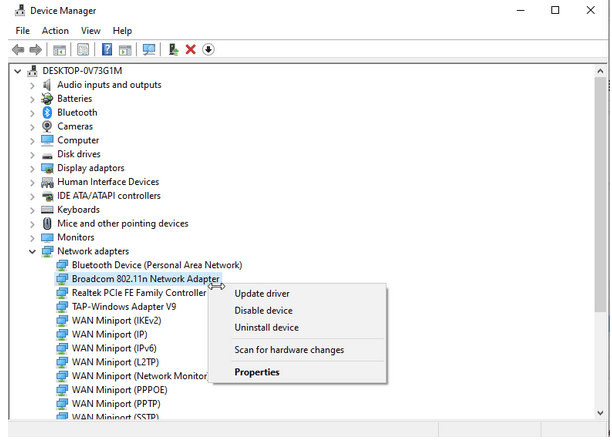
Task: Click the vertical scrollbar thumb
Action: (600, 194)
